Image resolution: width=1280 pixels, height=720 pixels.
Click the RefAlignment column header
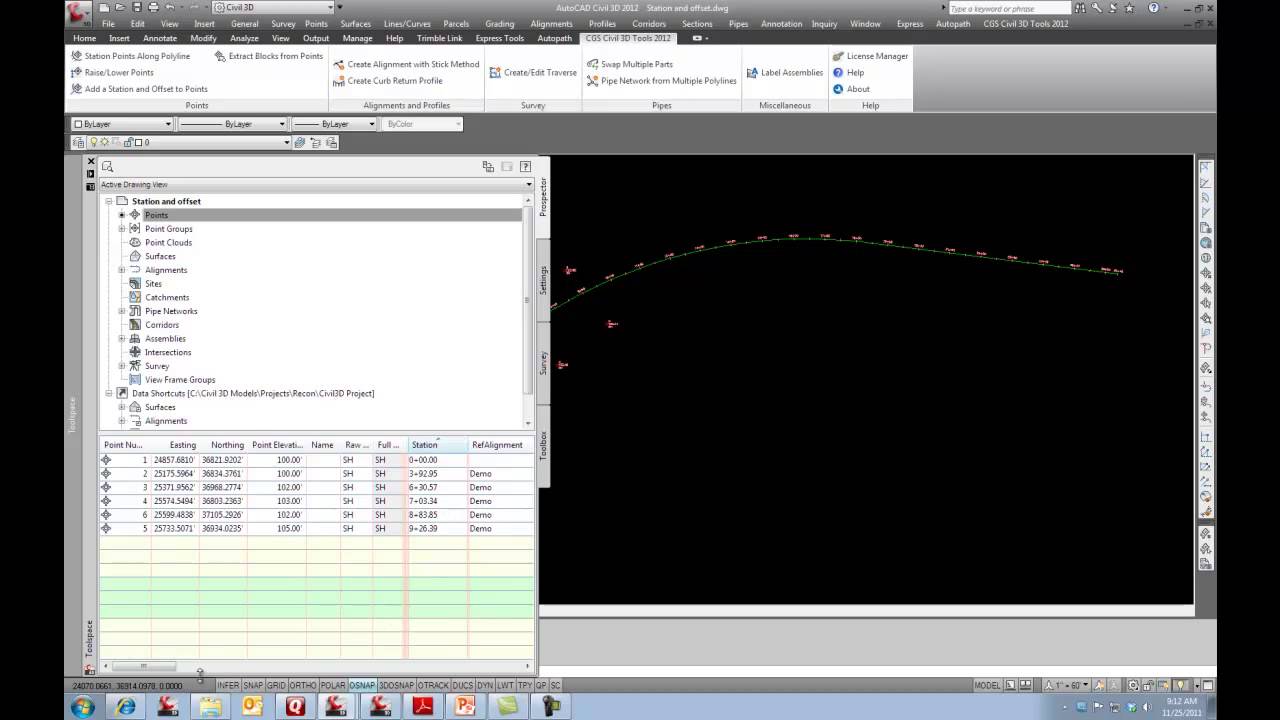coord(501,445)
